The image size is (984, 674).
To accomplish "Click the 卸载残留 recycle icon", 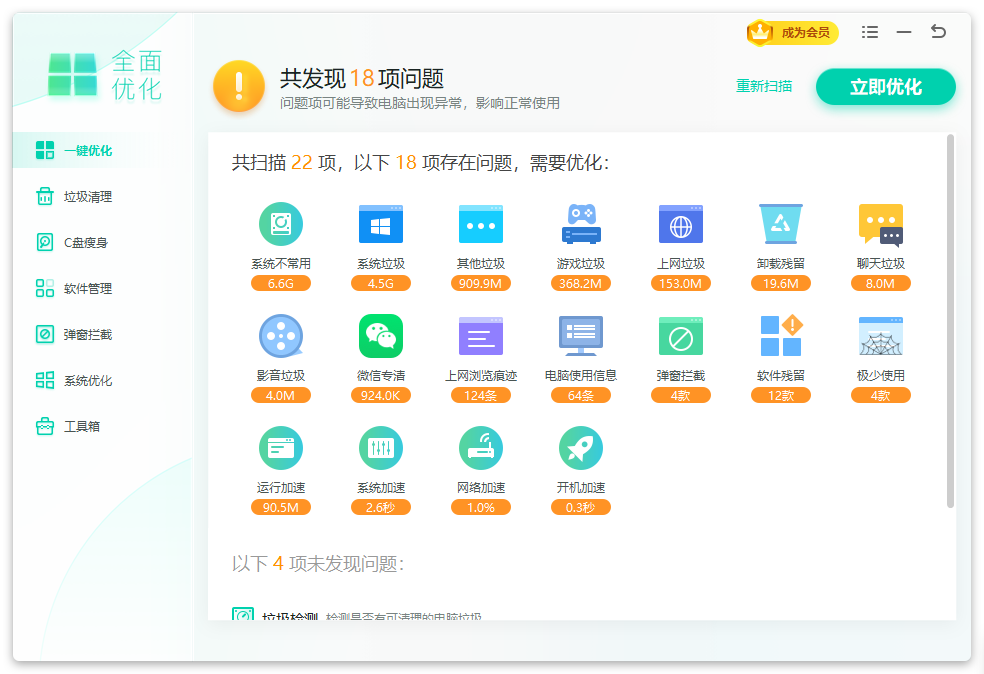I will coord(781,224).
